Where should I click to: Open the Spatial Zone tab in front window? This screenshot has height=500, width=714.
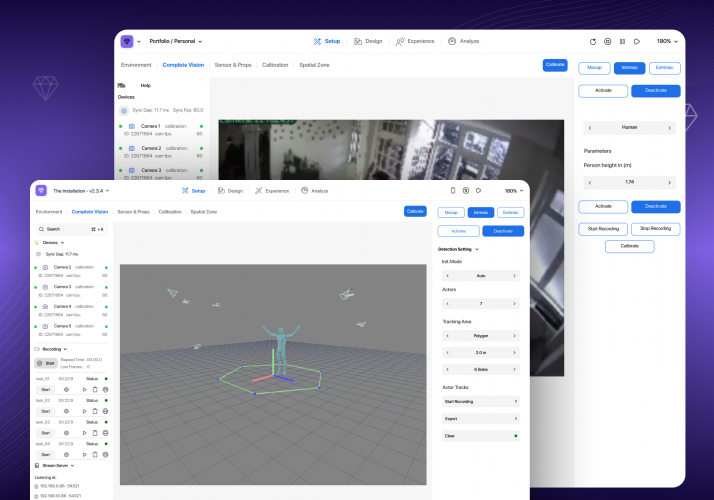[x=202, y=212]
